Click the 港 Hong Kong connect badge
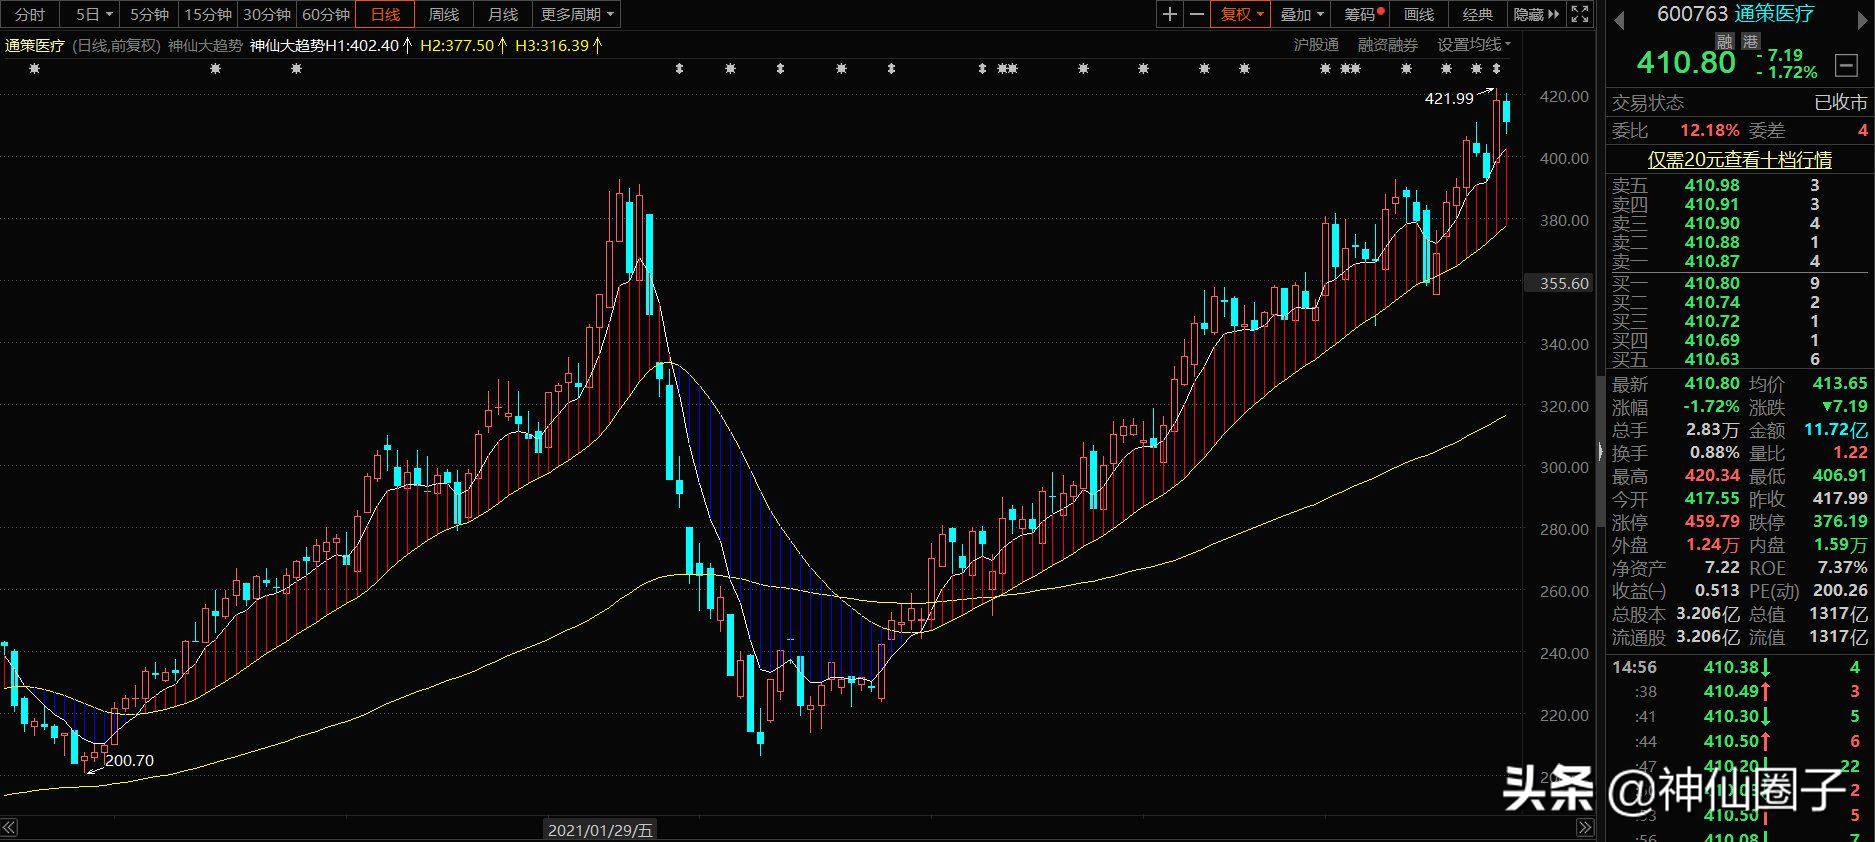The image size is (1875, 842). pos(1750,41)
